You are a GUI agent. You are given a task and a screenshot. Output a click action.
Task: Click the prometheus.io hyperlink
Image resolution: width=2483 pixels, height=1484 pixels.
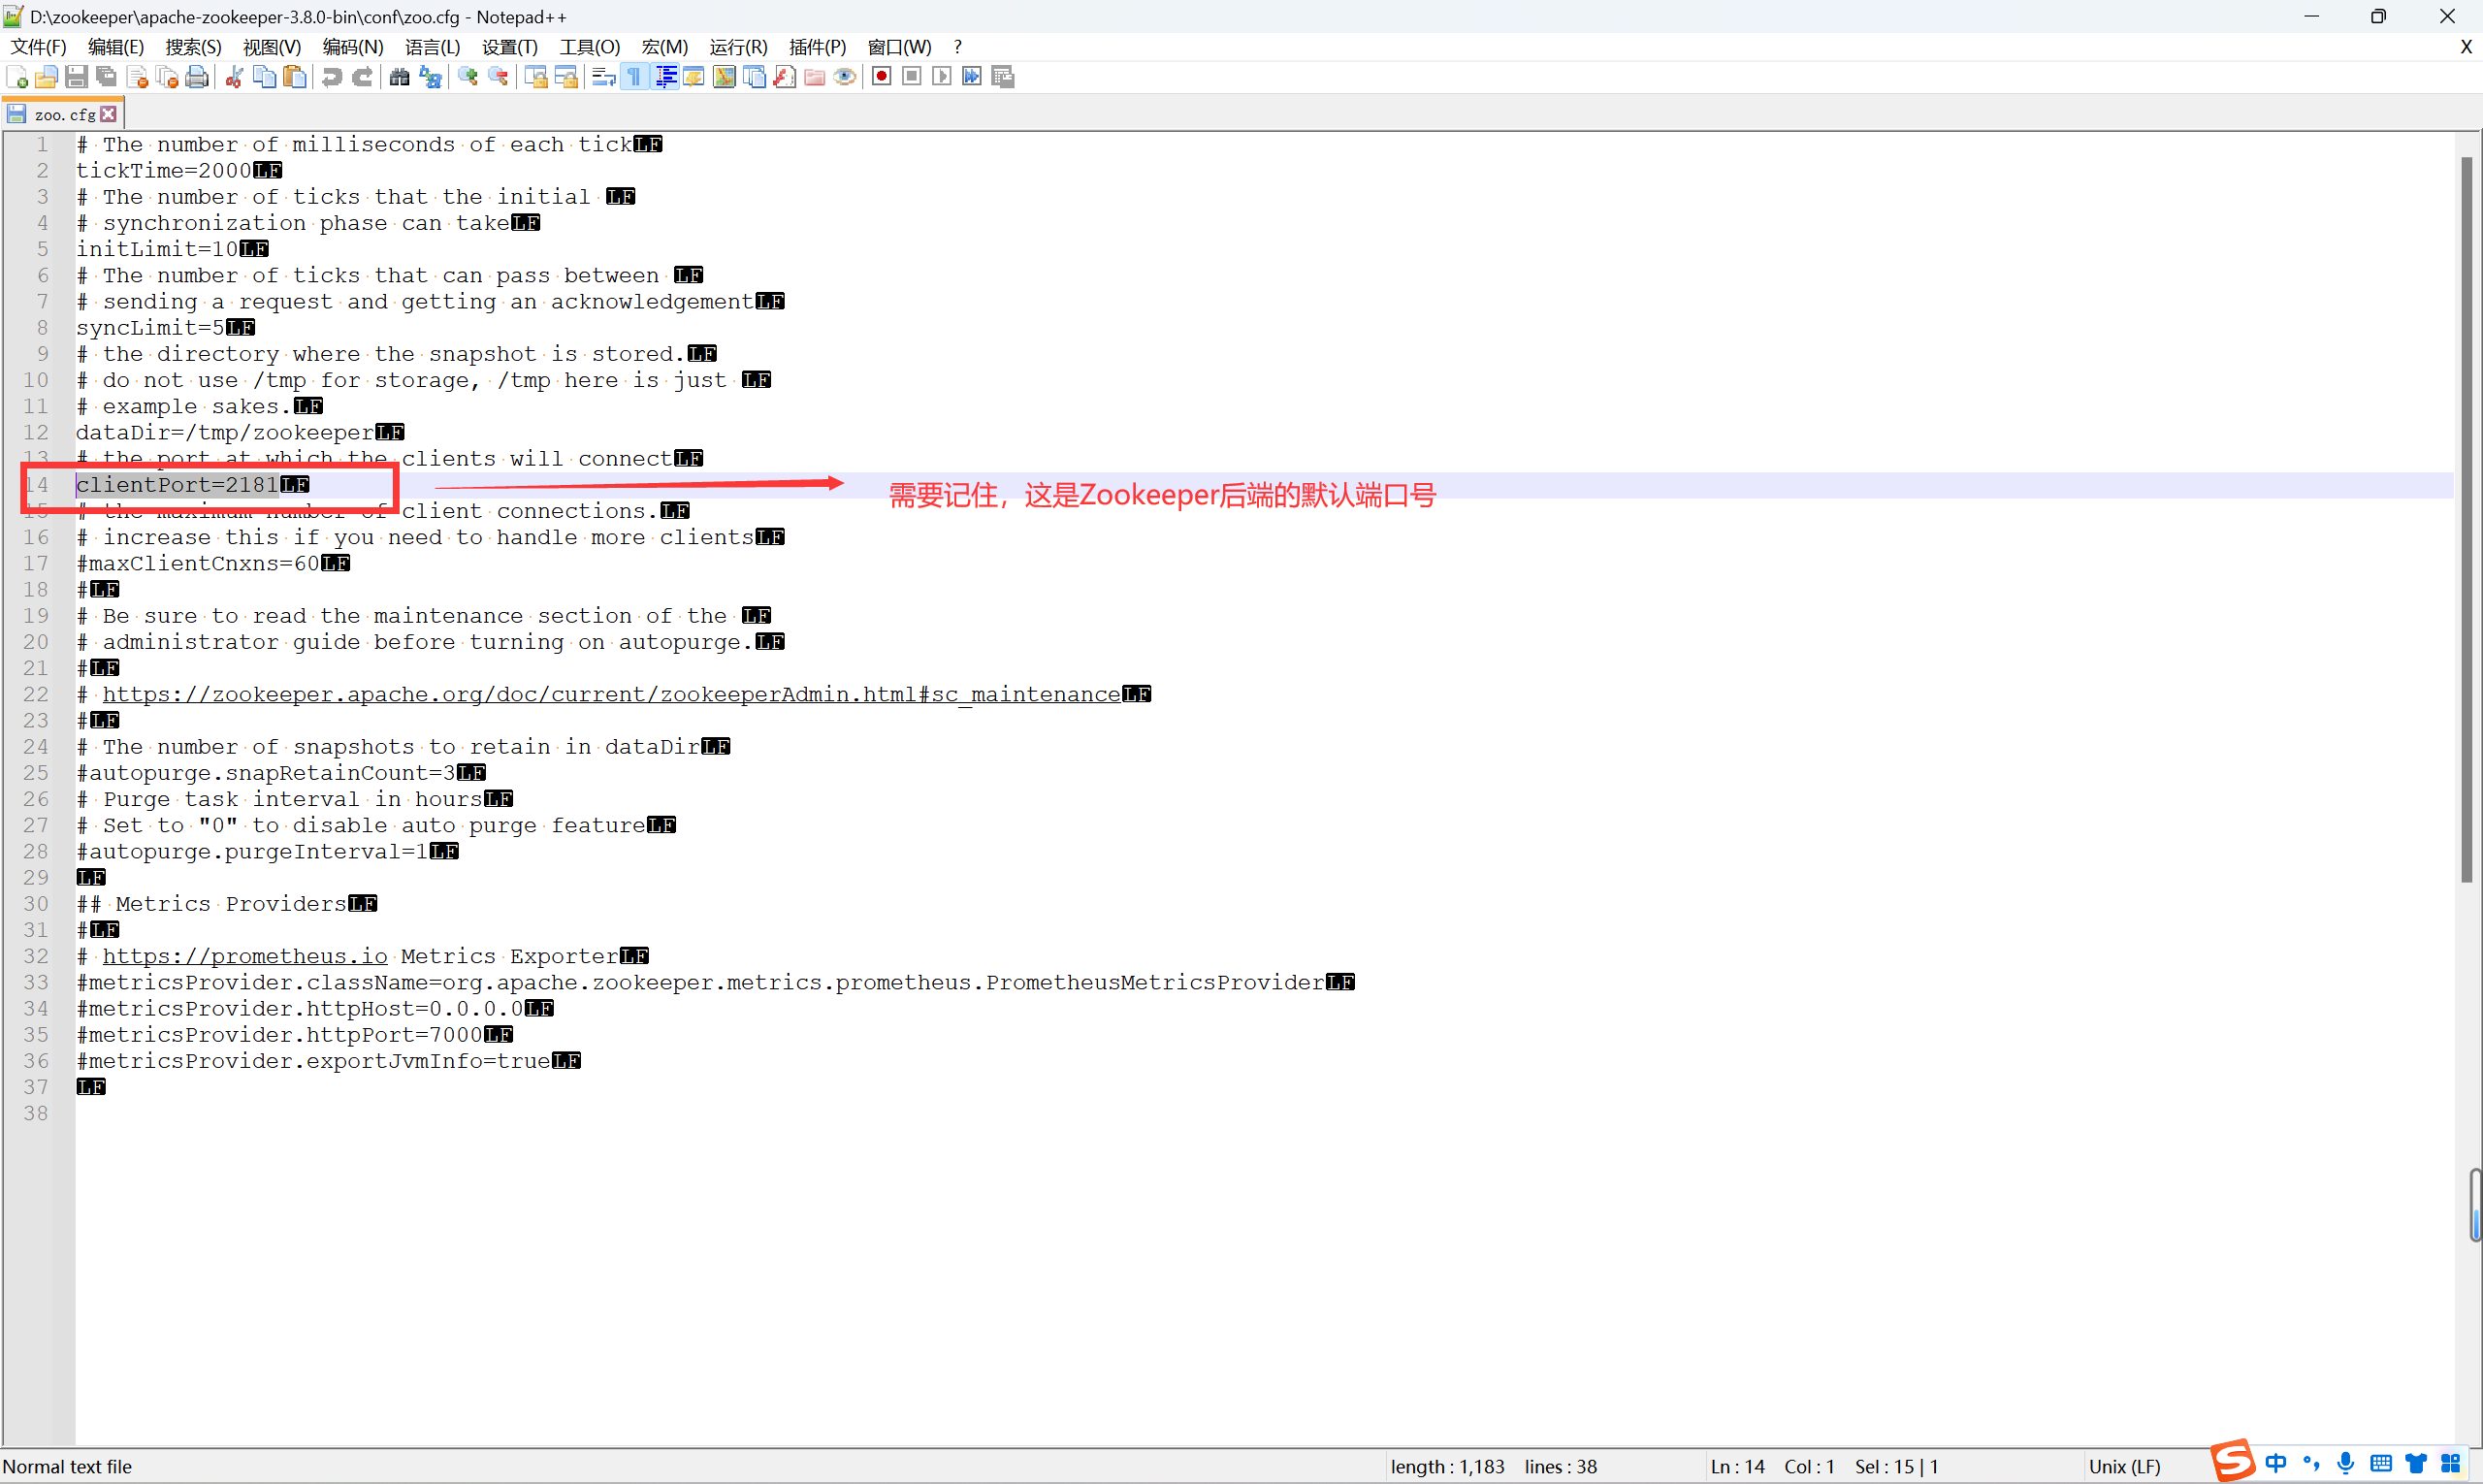pyautogui.click(x=244, y=956)
